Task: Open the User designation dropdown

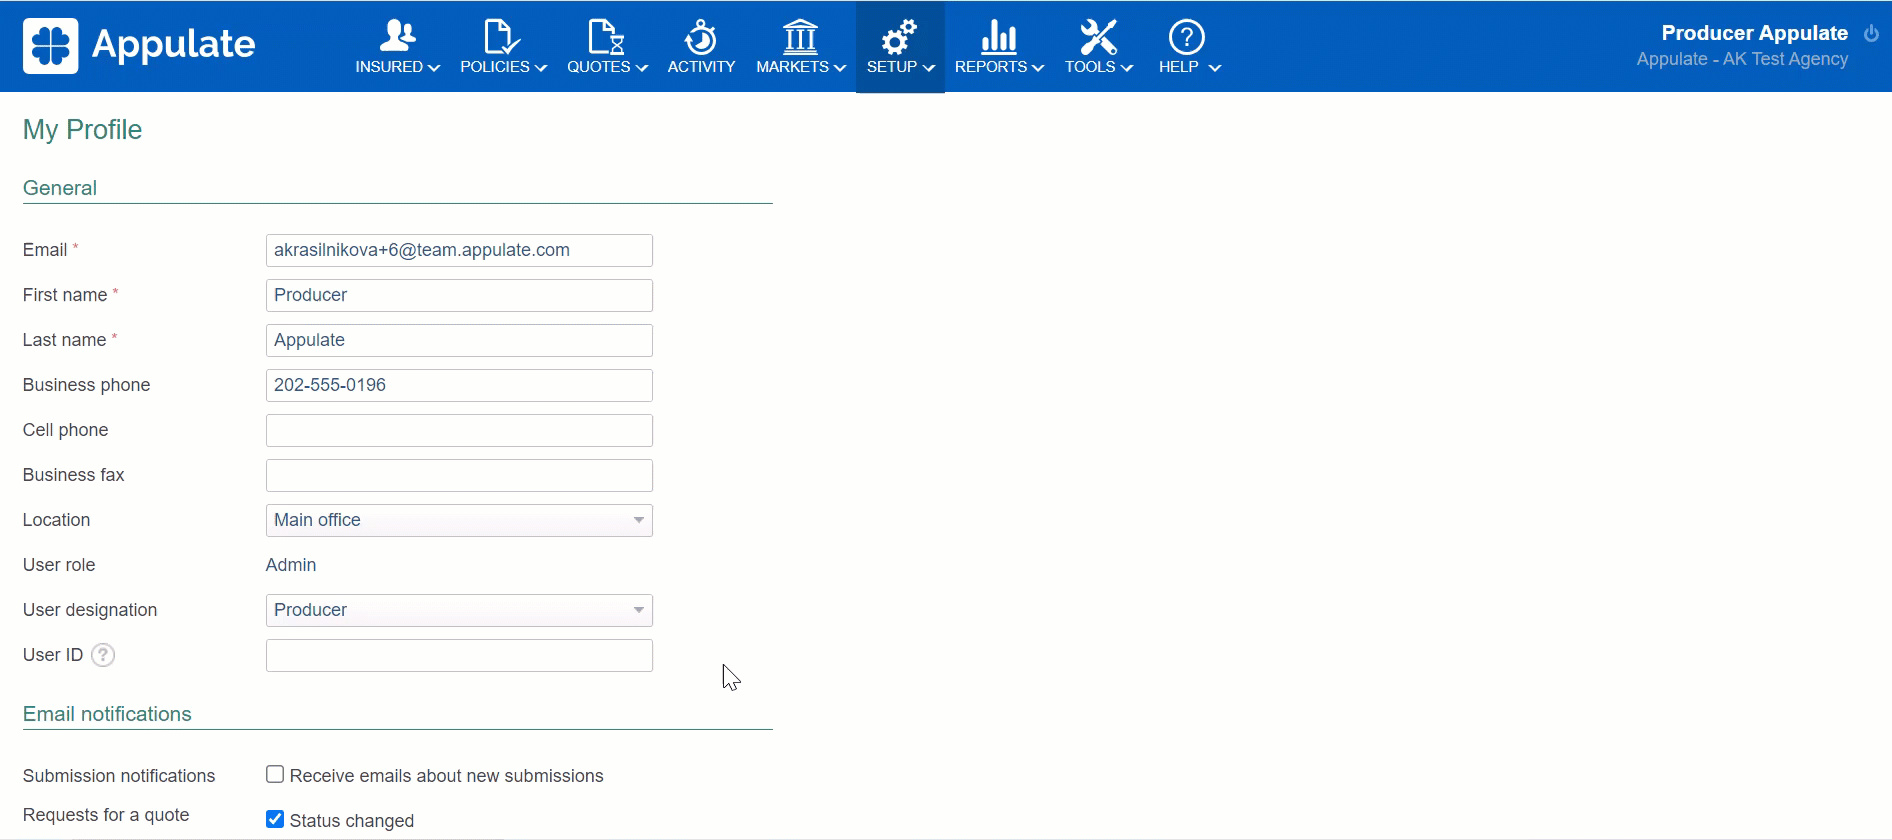Action: point(459,610)
